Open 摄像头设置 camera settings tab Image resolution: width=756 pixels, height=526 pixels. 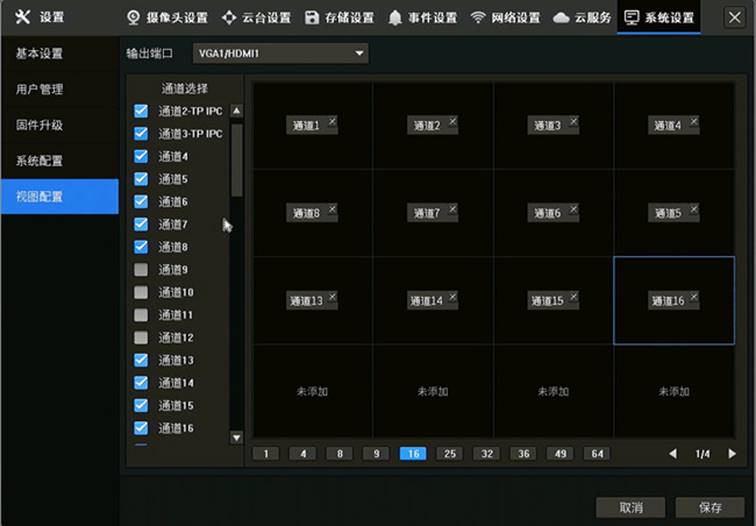[167, 17]
